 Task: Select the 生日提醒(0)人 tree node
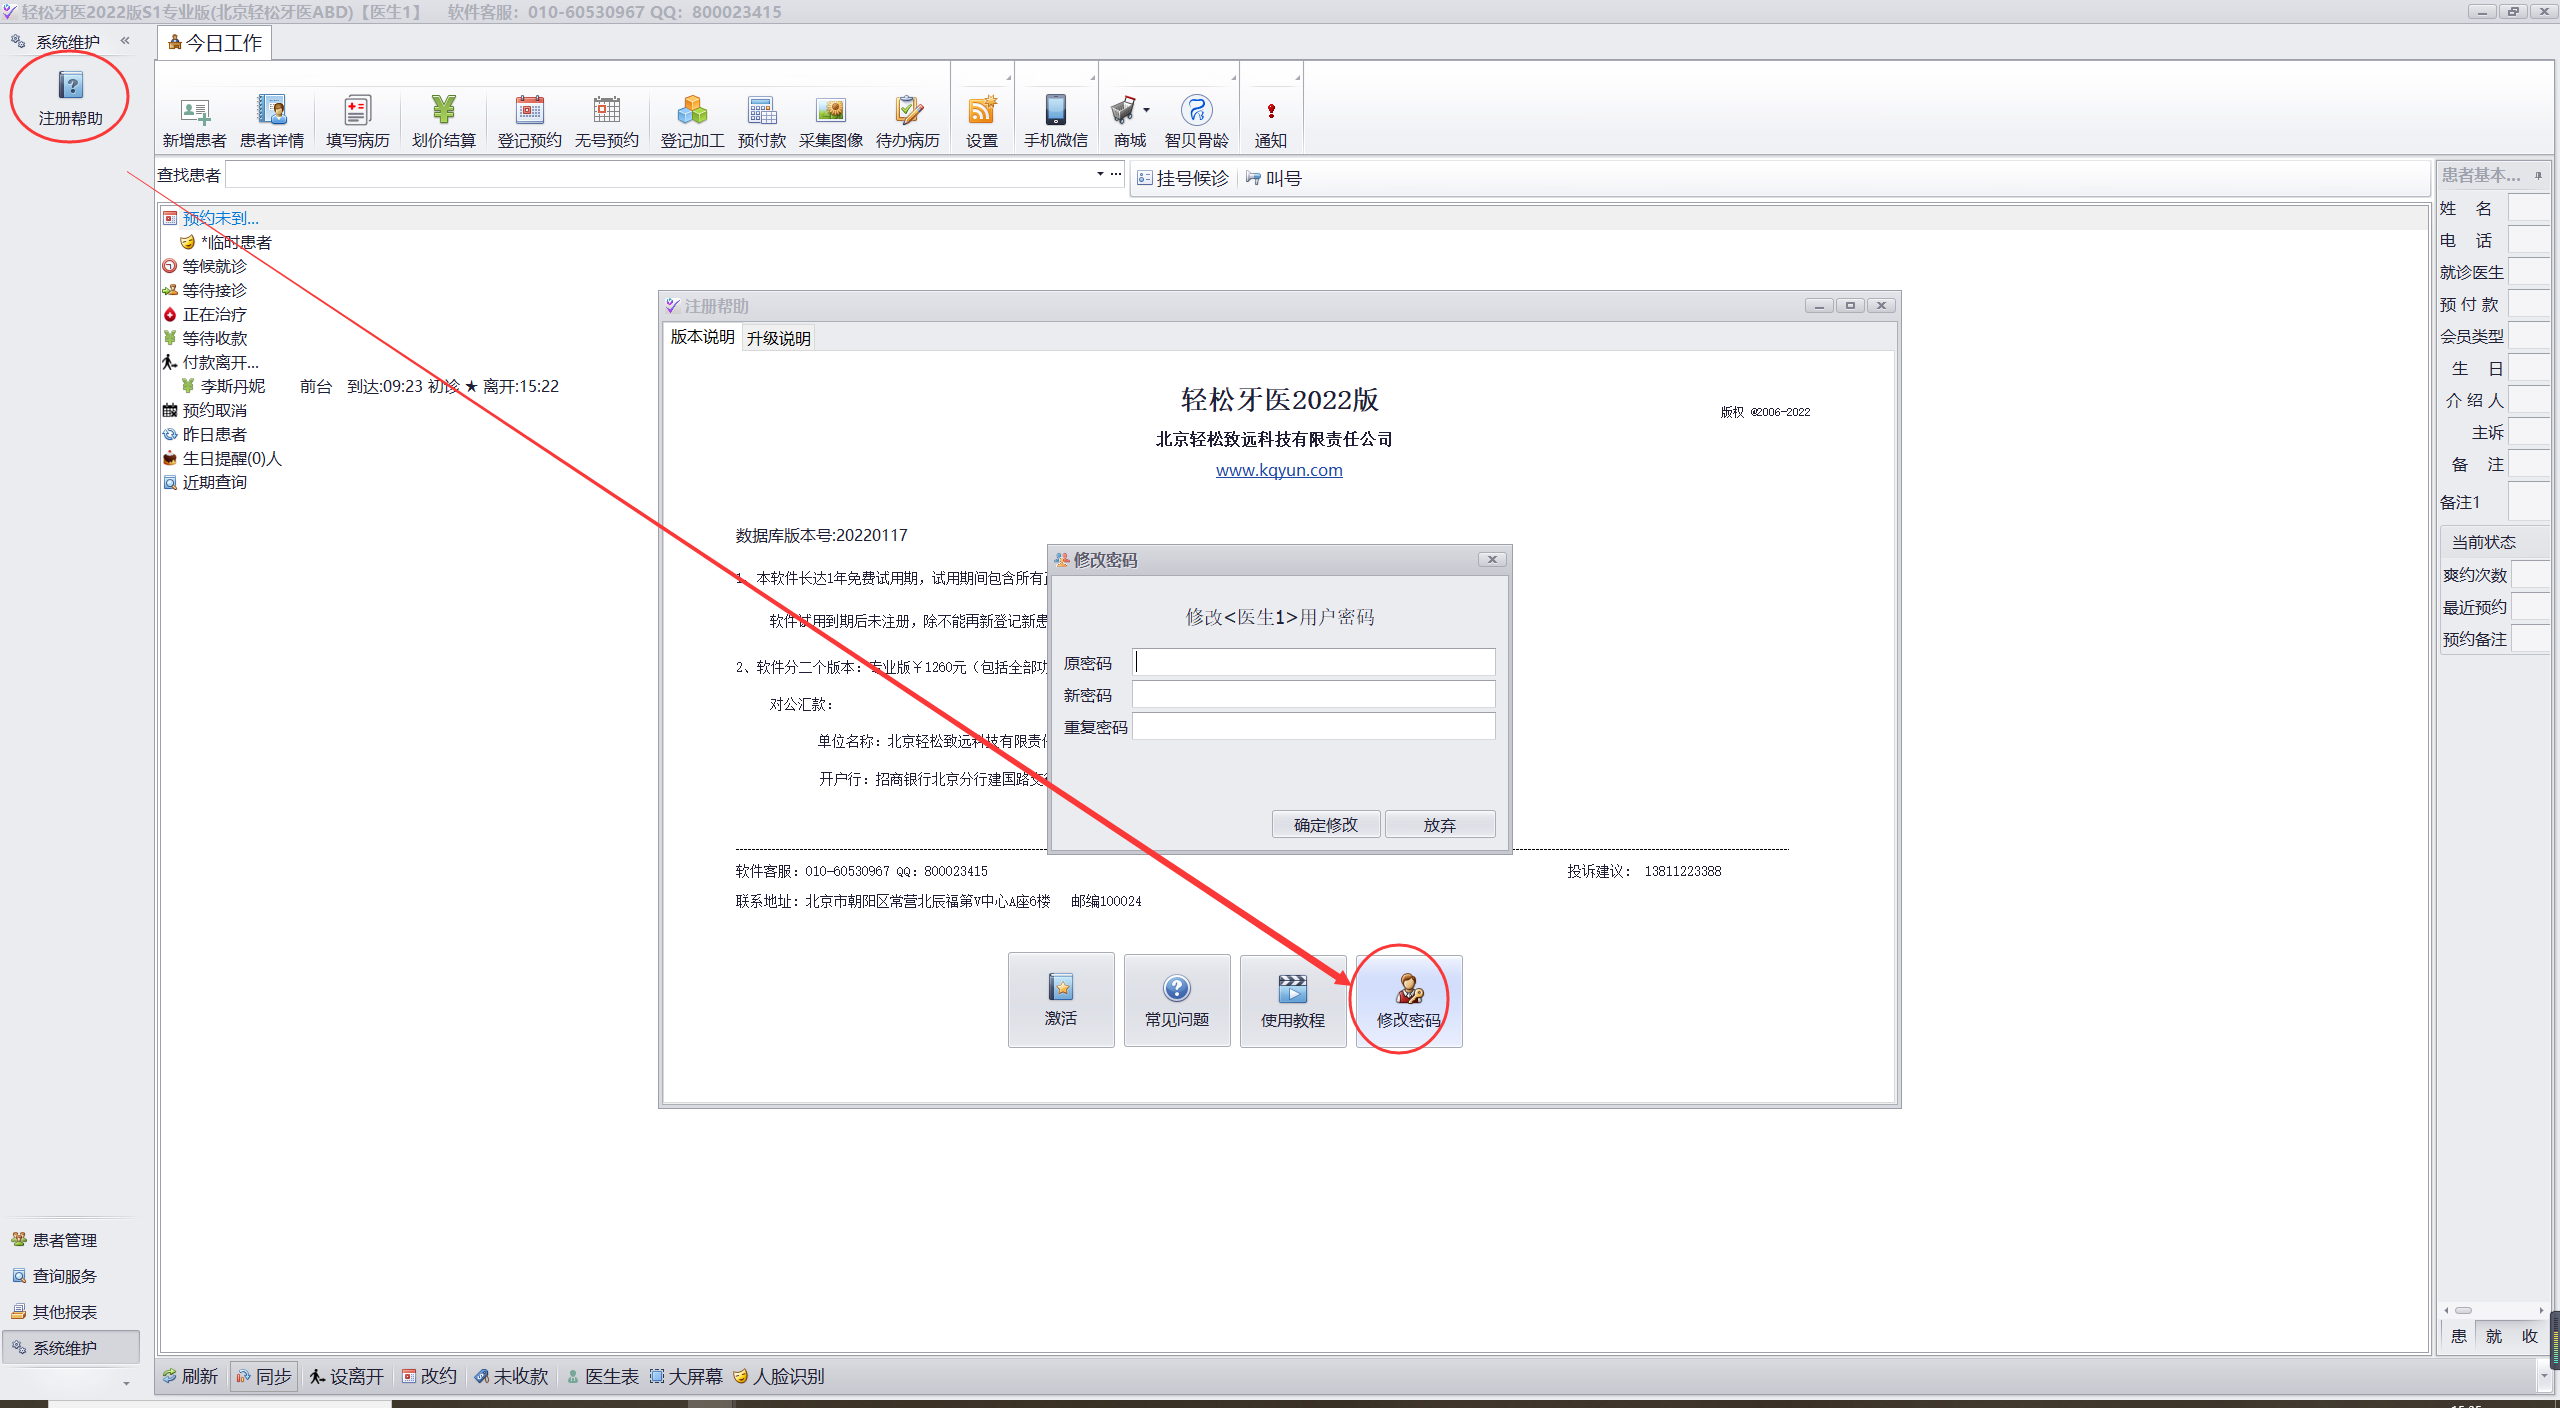(x=232, y=458)
